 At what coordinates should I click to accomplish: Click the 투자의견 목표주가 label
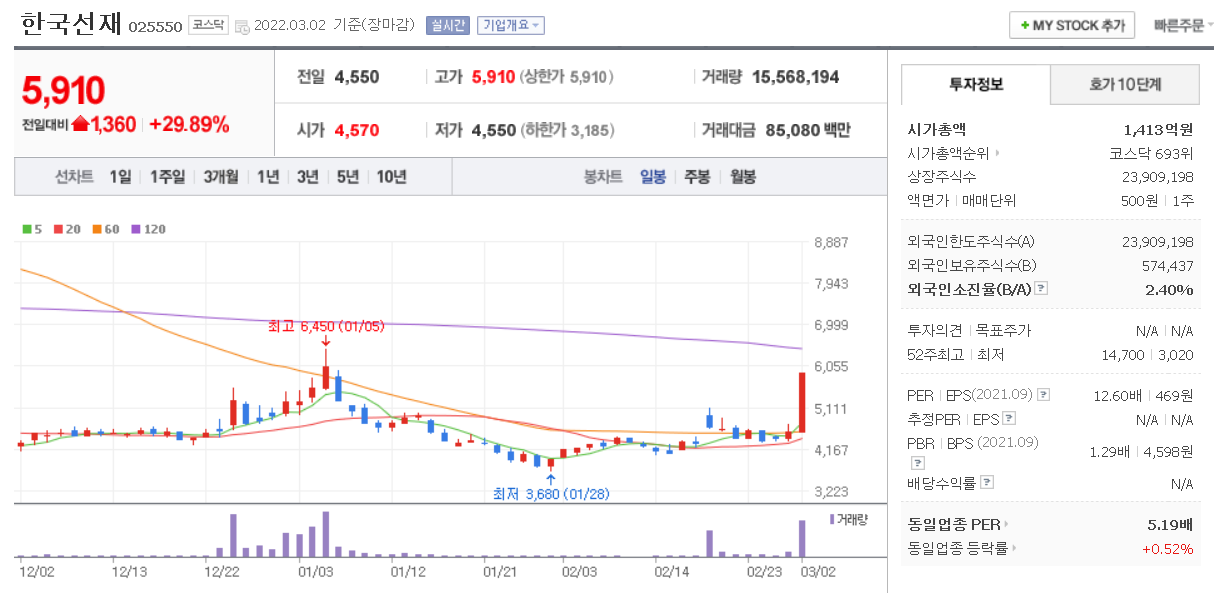point(969,330)
